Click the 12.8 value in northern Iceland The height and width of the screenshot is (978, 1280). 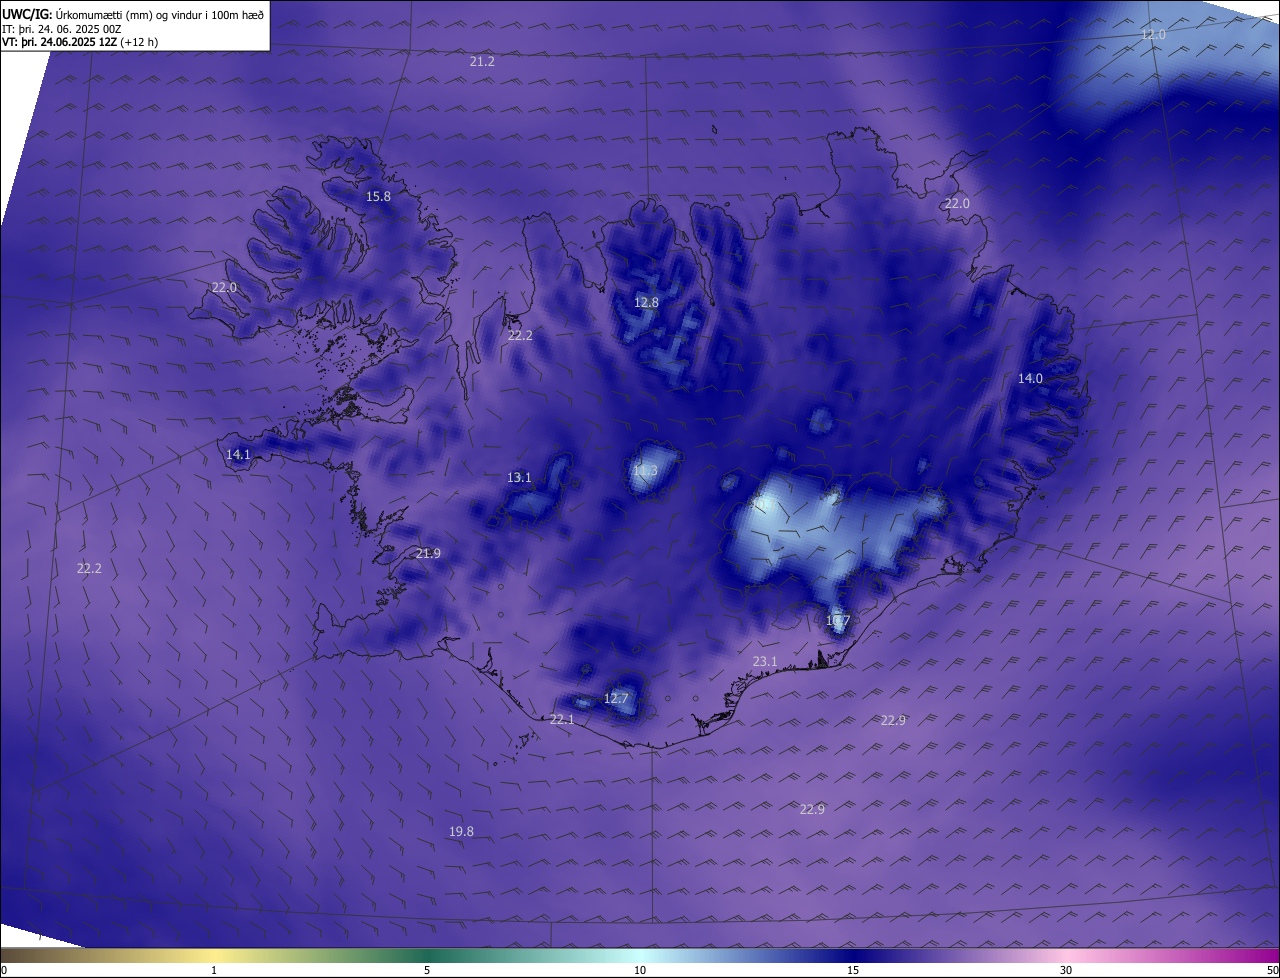pos(646,303)
